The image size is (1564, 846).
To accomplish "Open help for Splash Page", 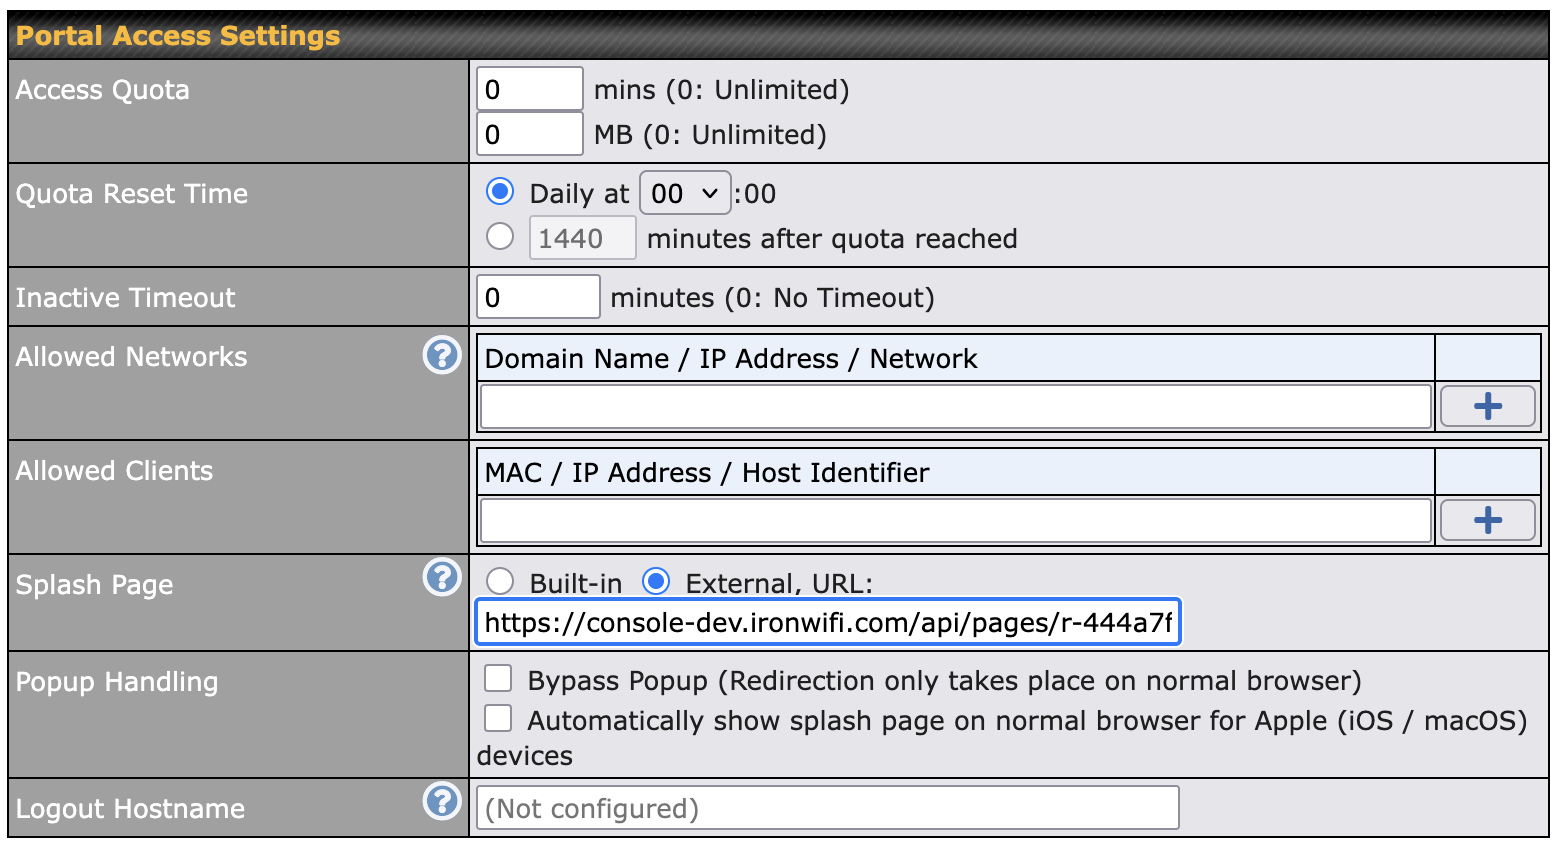I will 441,577.
